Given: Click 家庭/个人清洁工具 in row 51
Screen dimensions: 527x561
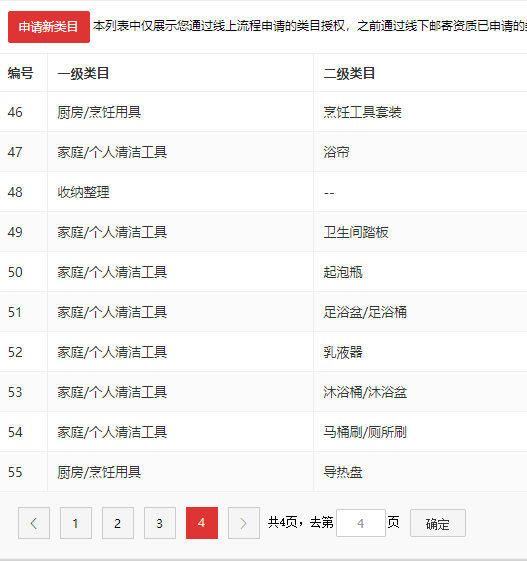Looking at the screenshot, I should [x=112, y=312].
